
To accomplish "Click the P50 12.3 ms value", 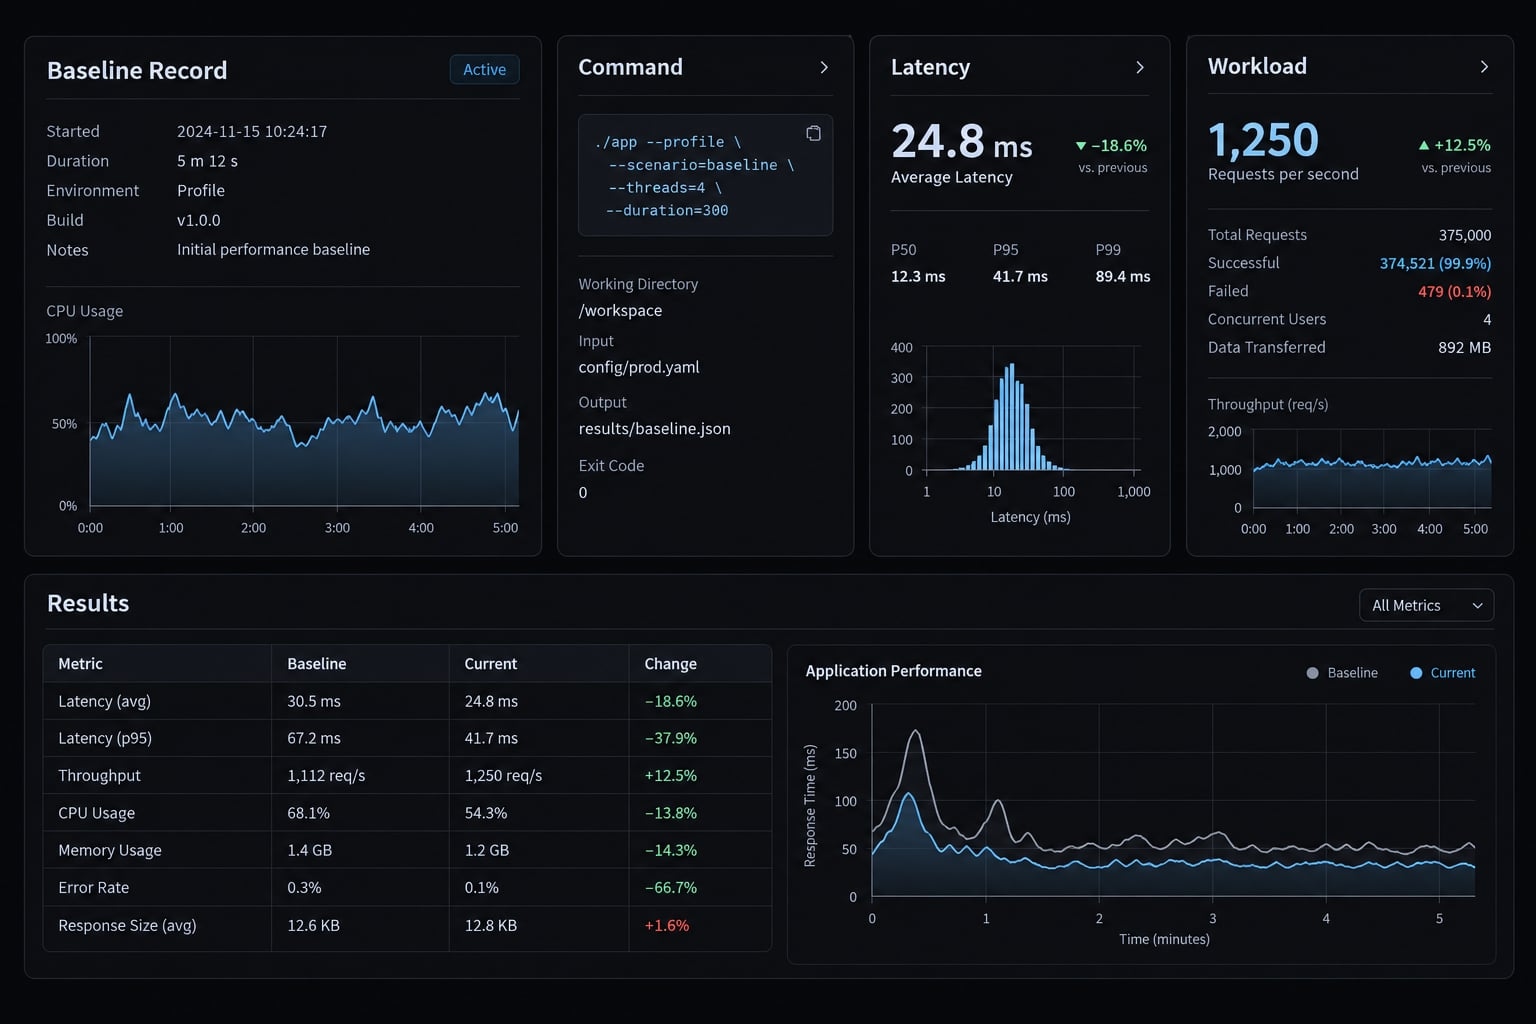I will (917, 276).
